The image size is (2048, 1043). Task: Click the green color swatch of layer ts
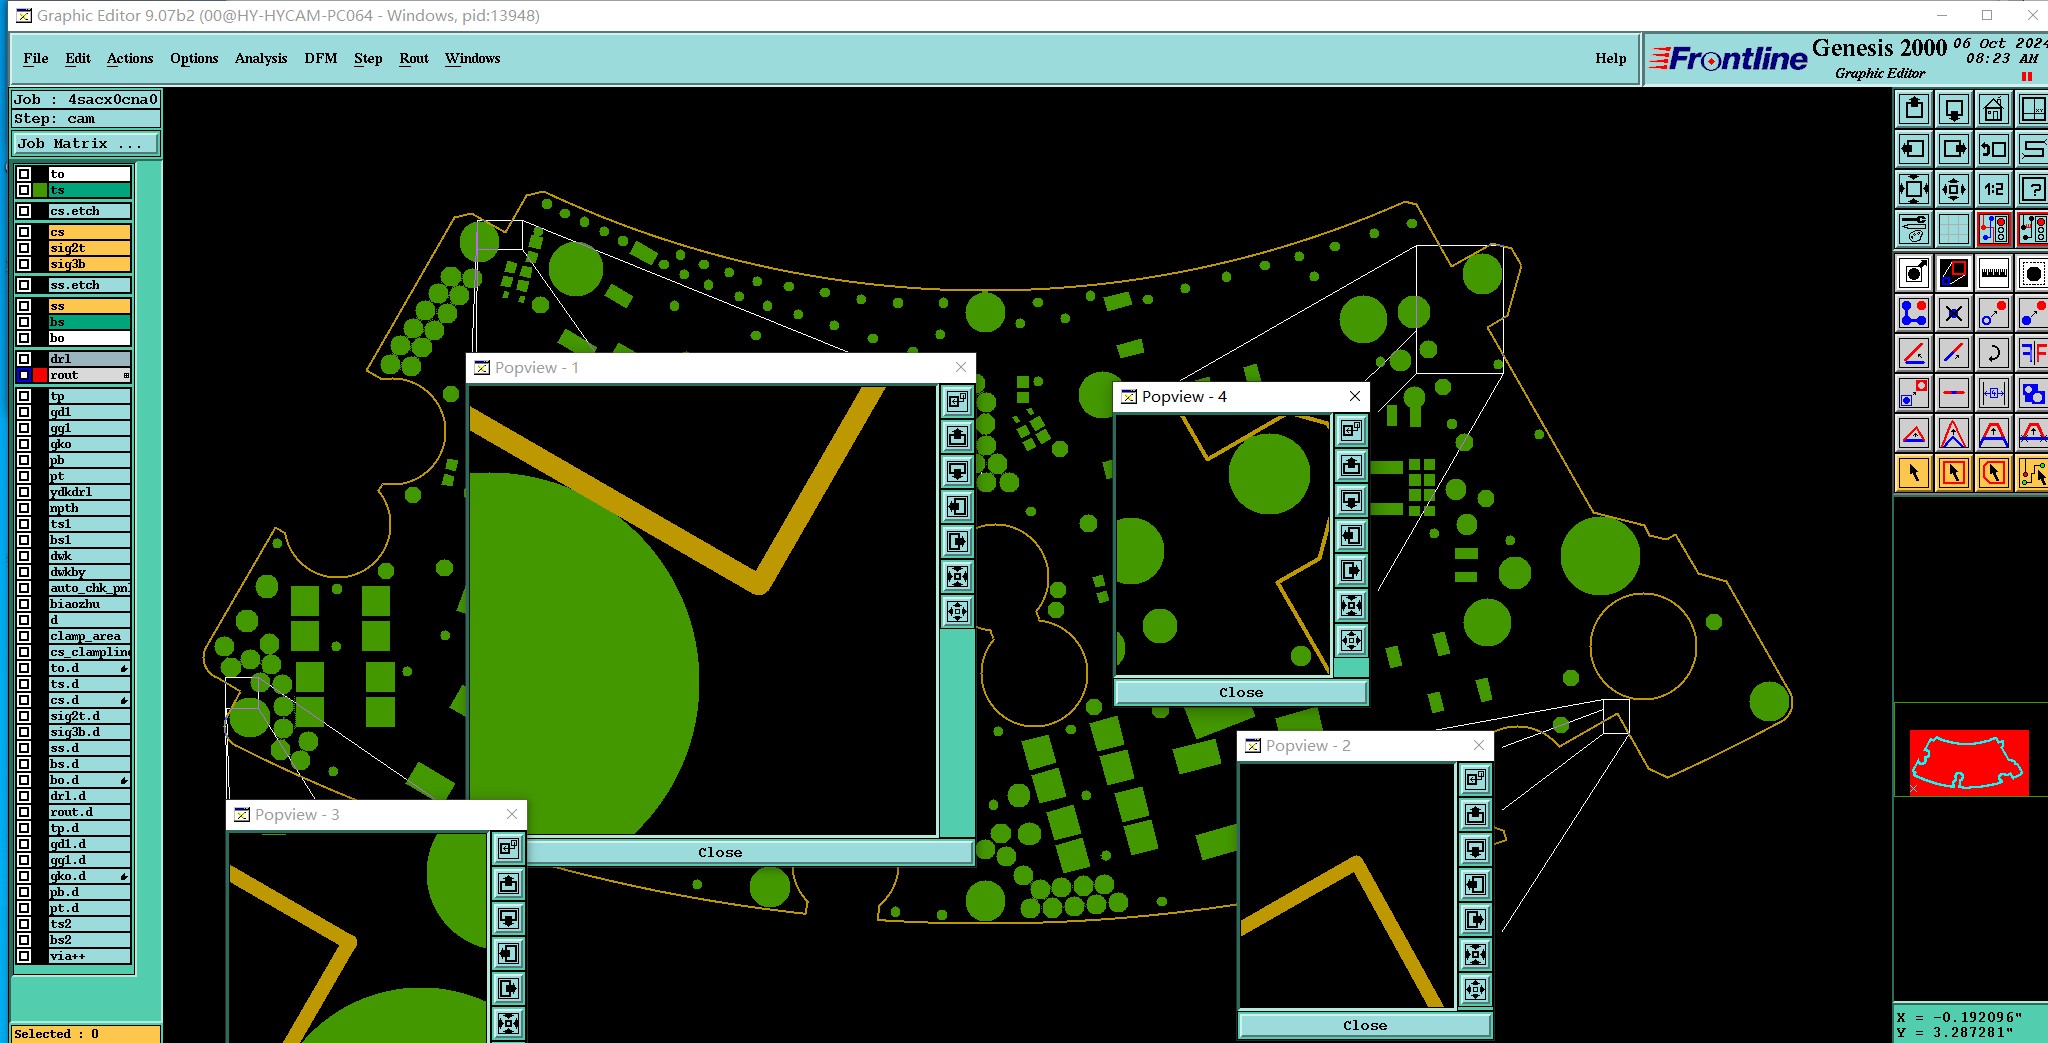pos(40,190)
